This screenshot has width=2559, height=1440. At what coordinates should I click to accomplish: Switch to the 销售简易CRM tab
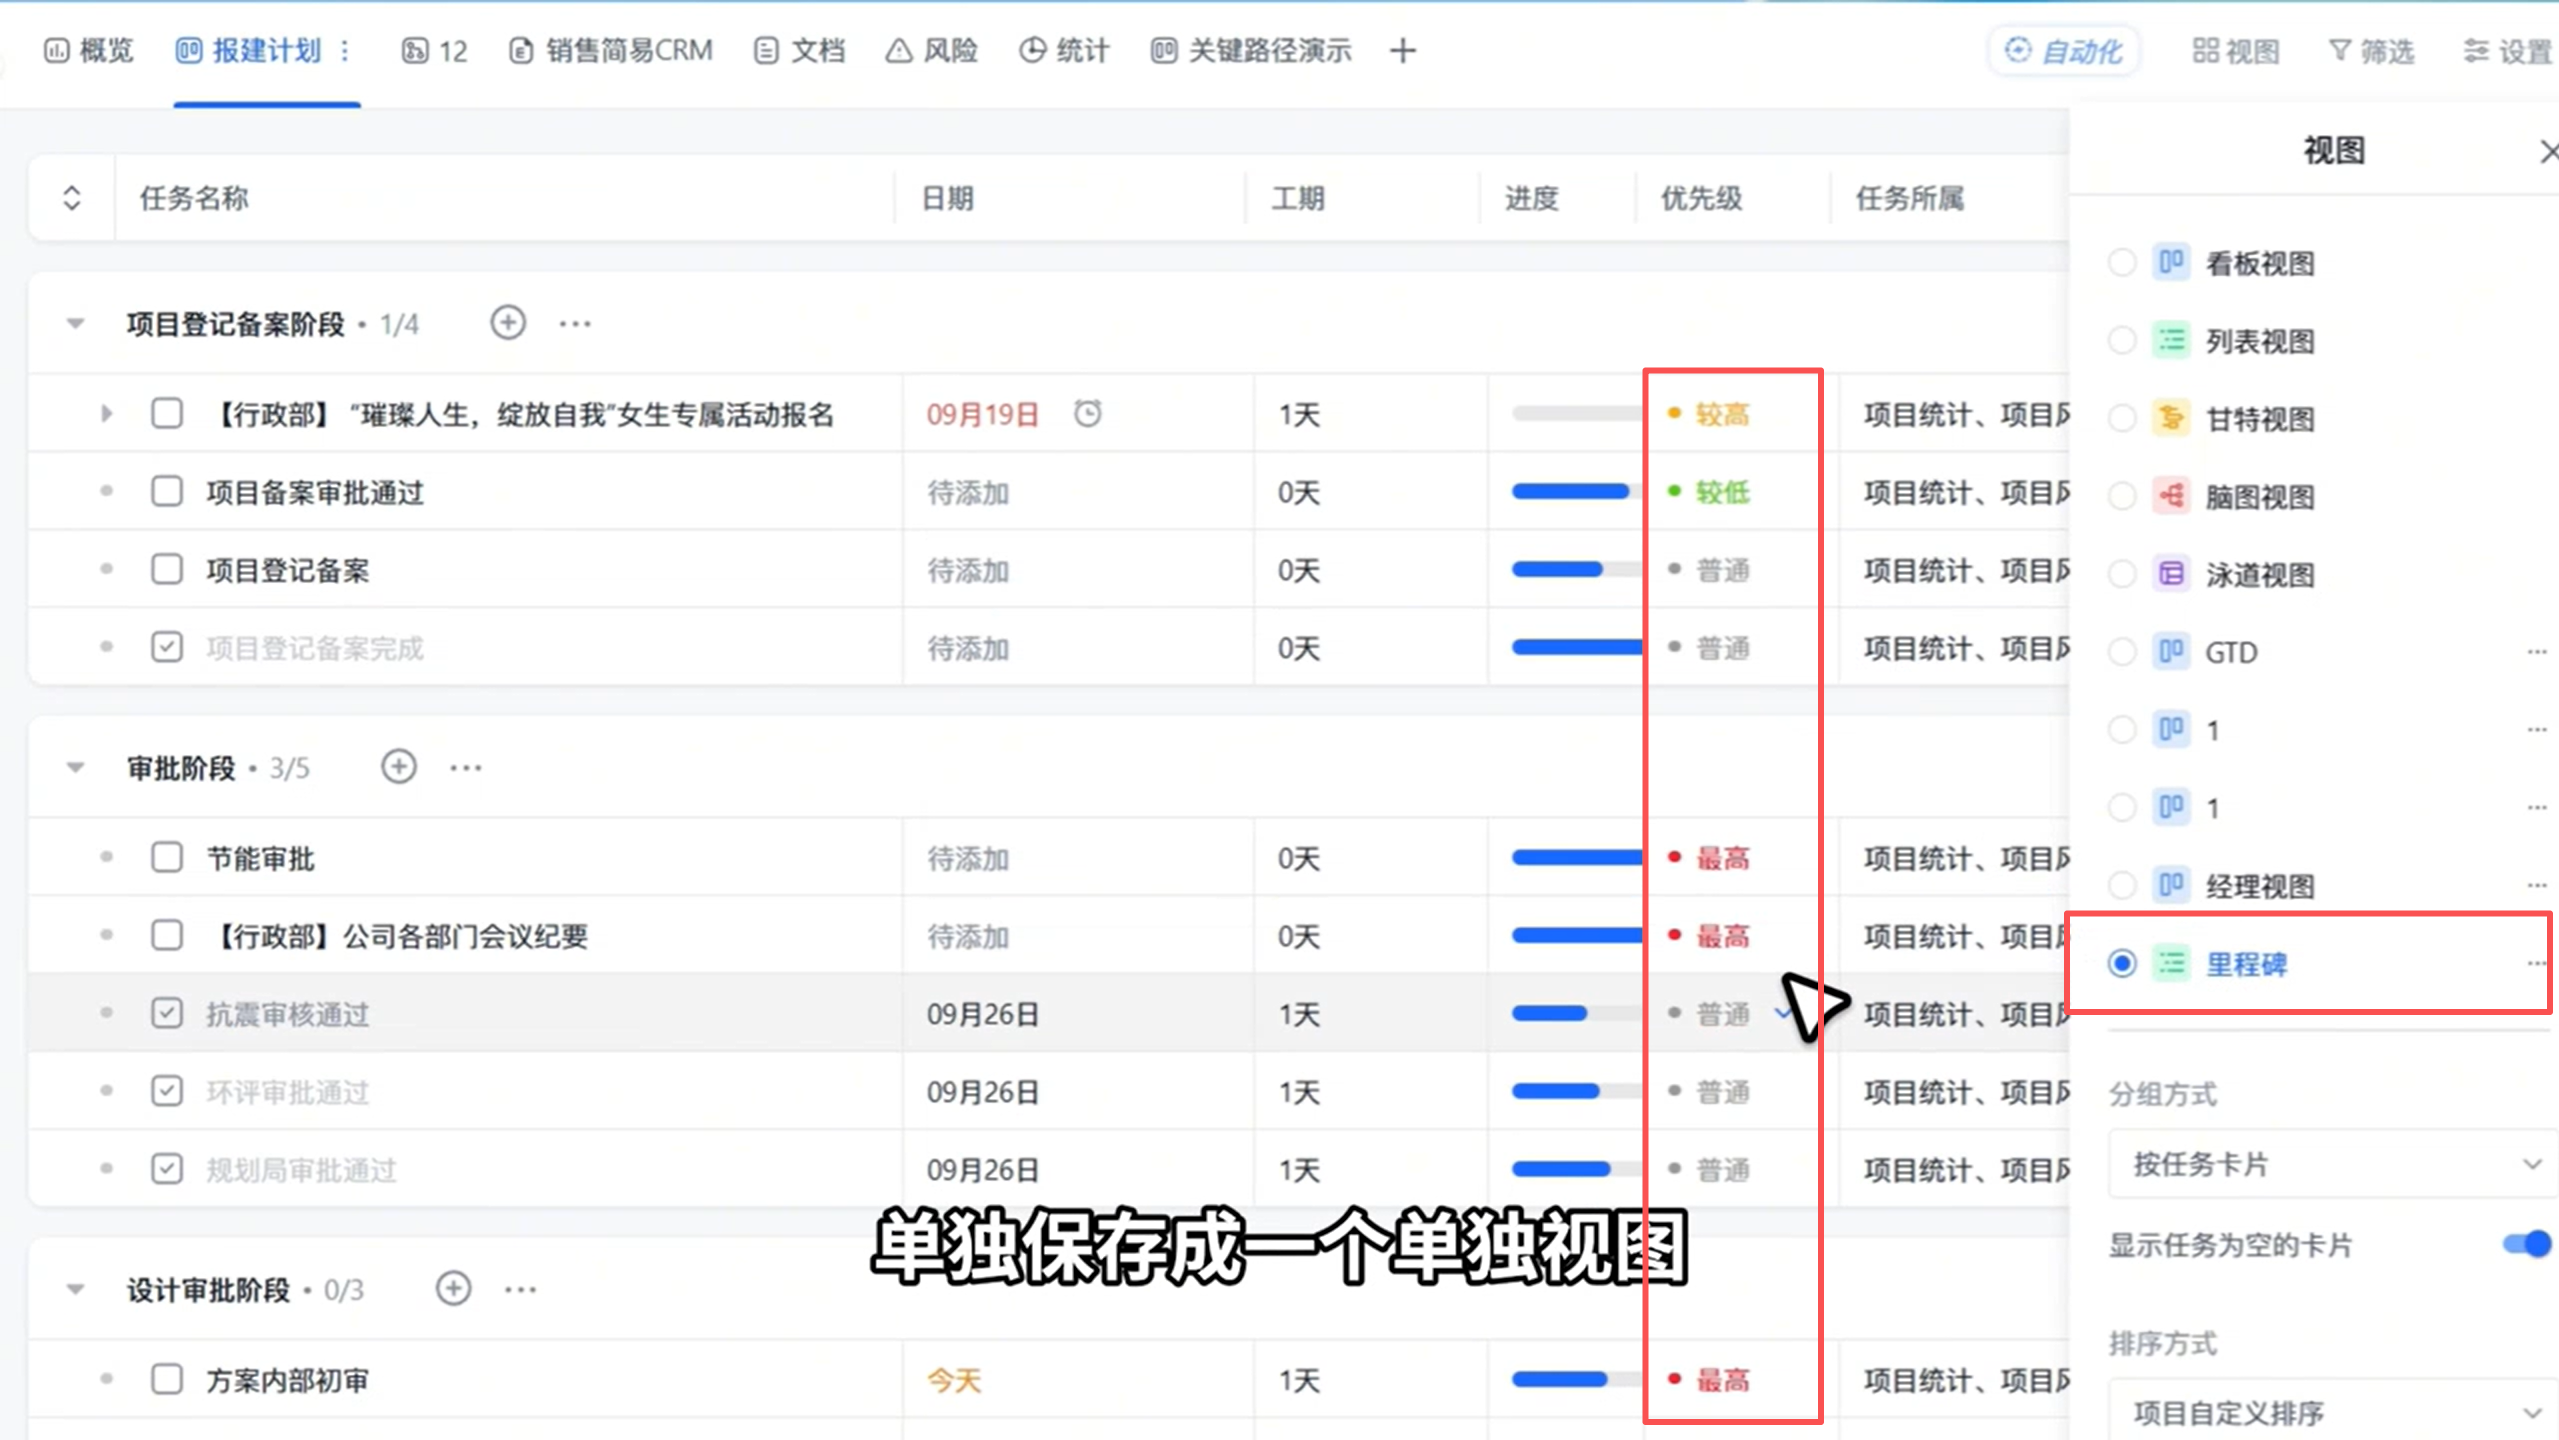click(611, 51)
